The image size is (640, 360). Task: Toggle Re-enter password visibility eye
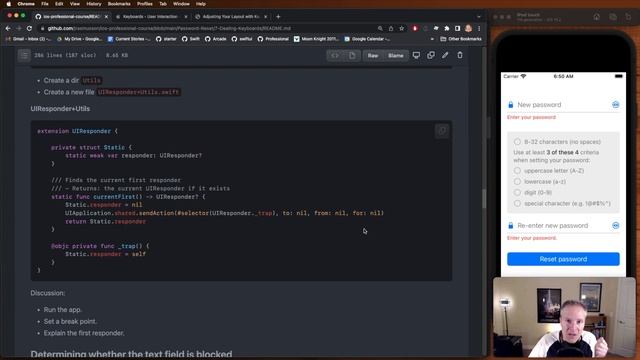coord(616,226)
